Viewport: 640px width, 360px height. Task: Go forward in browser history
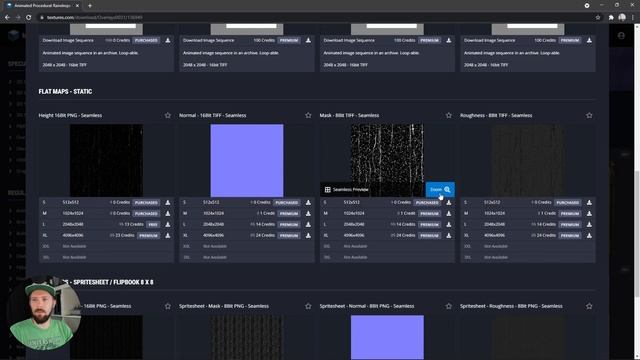click(18, 18)
